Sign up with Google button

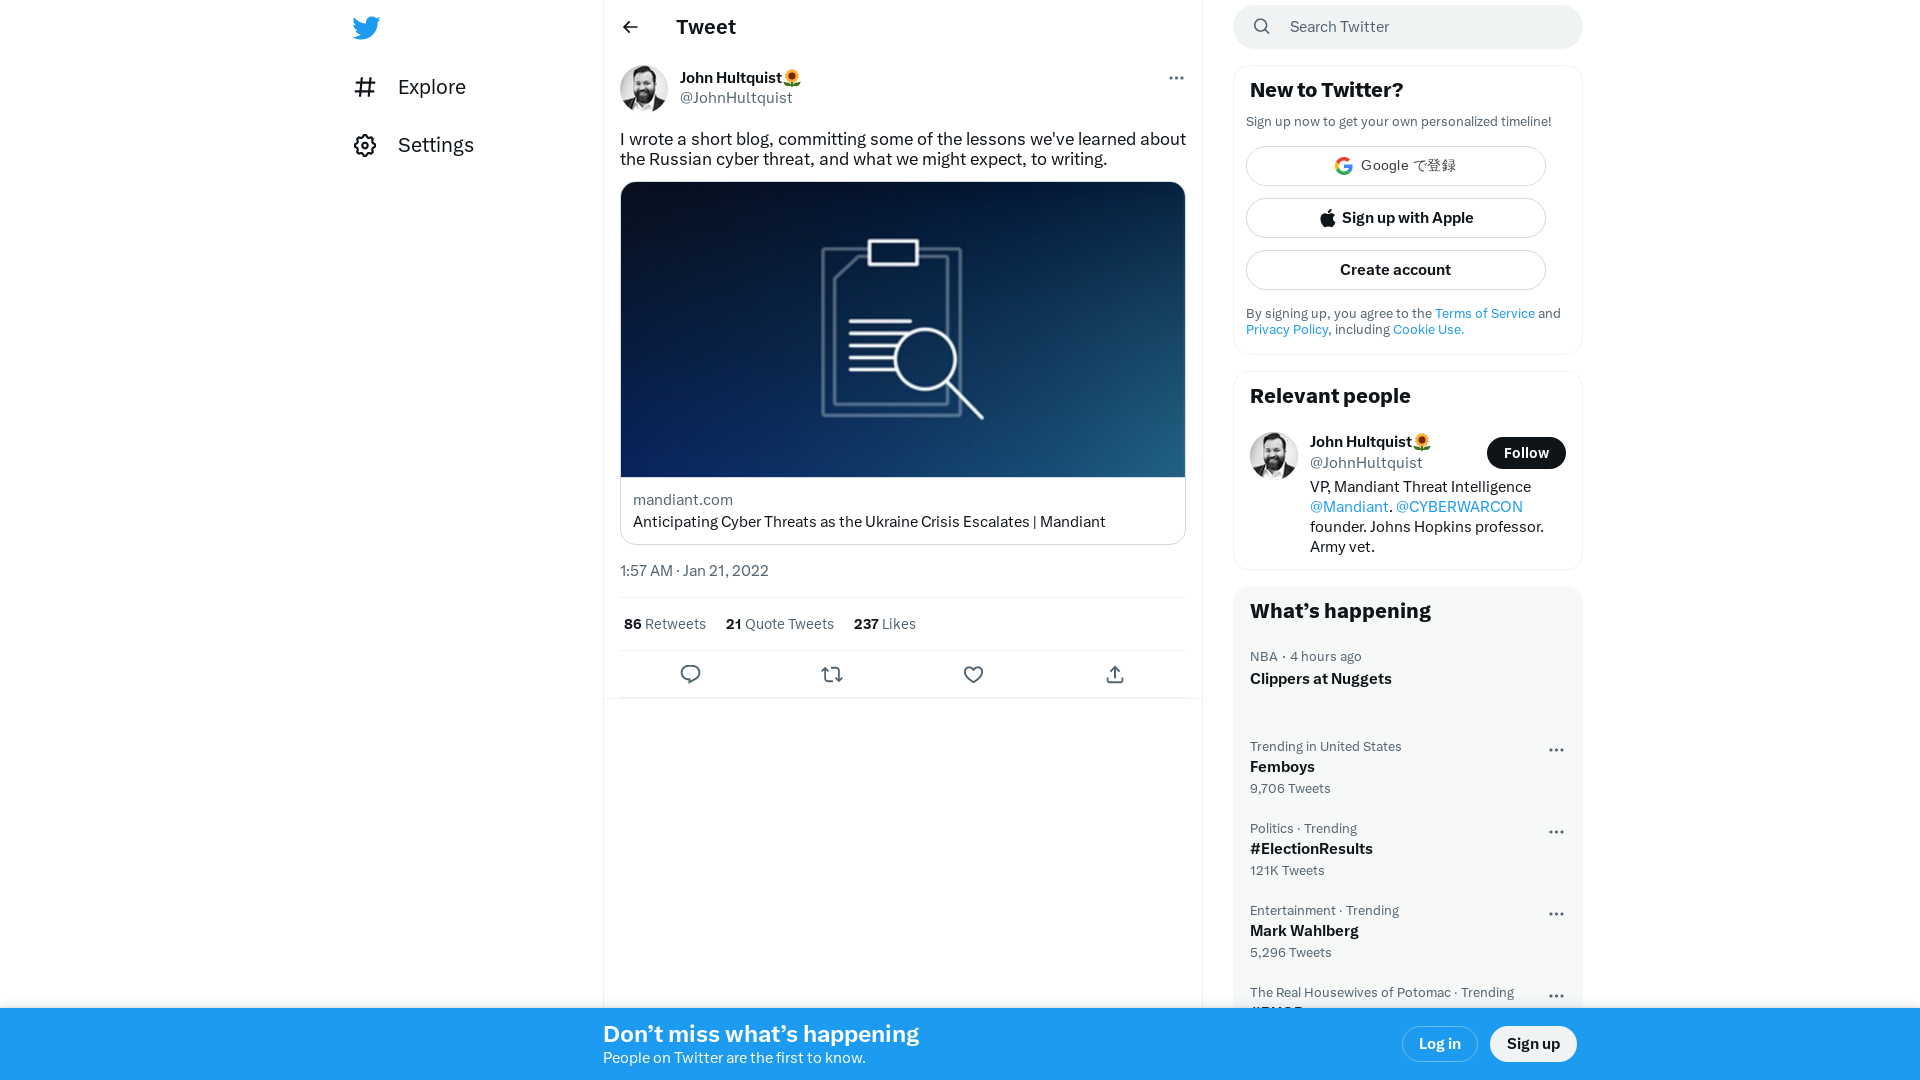pyautogui.click(x=1396, y=166)
